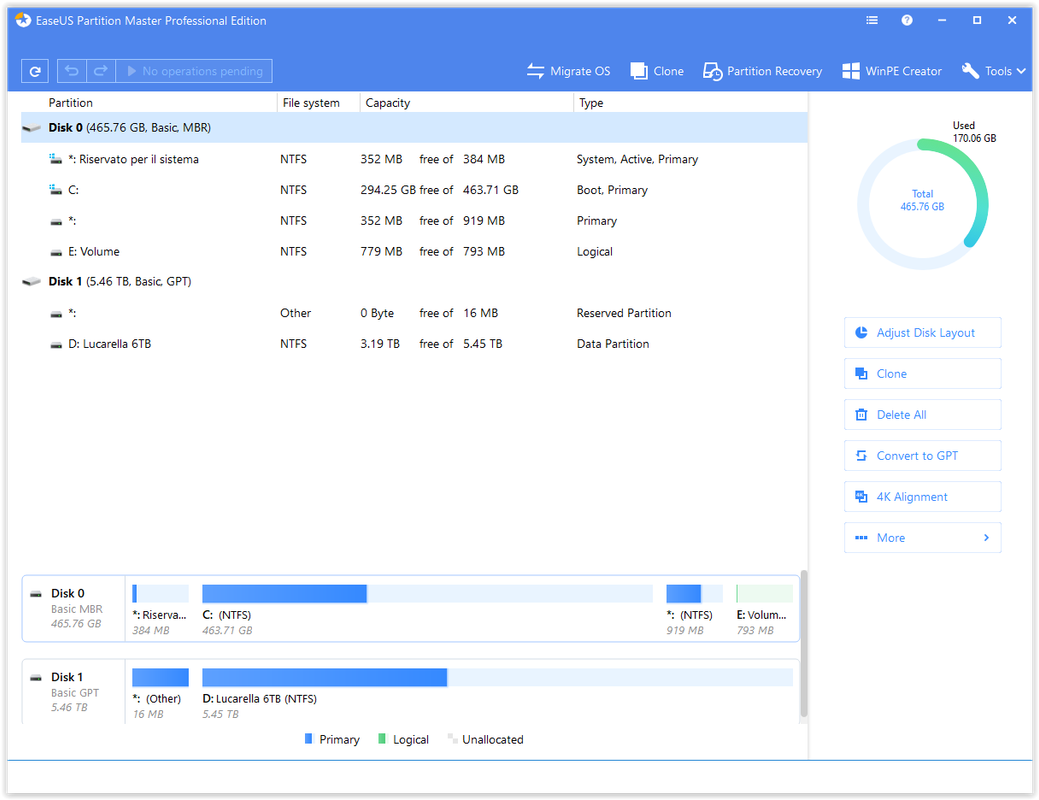Select D: Lucarella 6TB partition row
This screenshot has height=800, width=1039.
[414, 343]
